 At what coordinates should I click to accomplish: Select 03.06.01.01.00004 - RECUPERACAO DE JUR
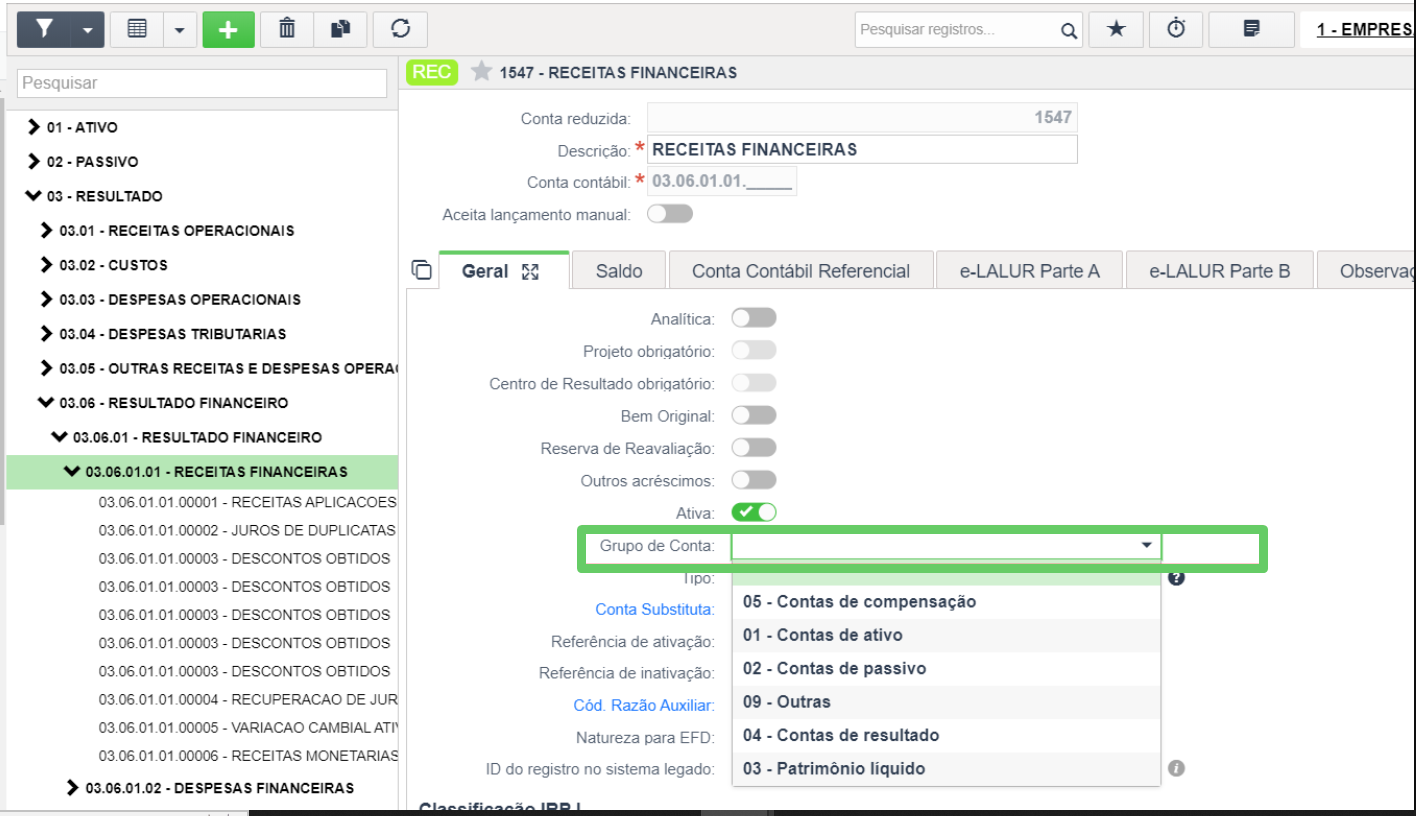[x=247, y=699]
